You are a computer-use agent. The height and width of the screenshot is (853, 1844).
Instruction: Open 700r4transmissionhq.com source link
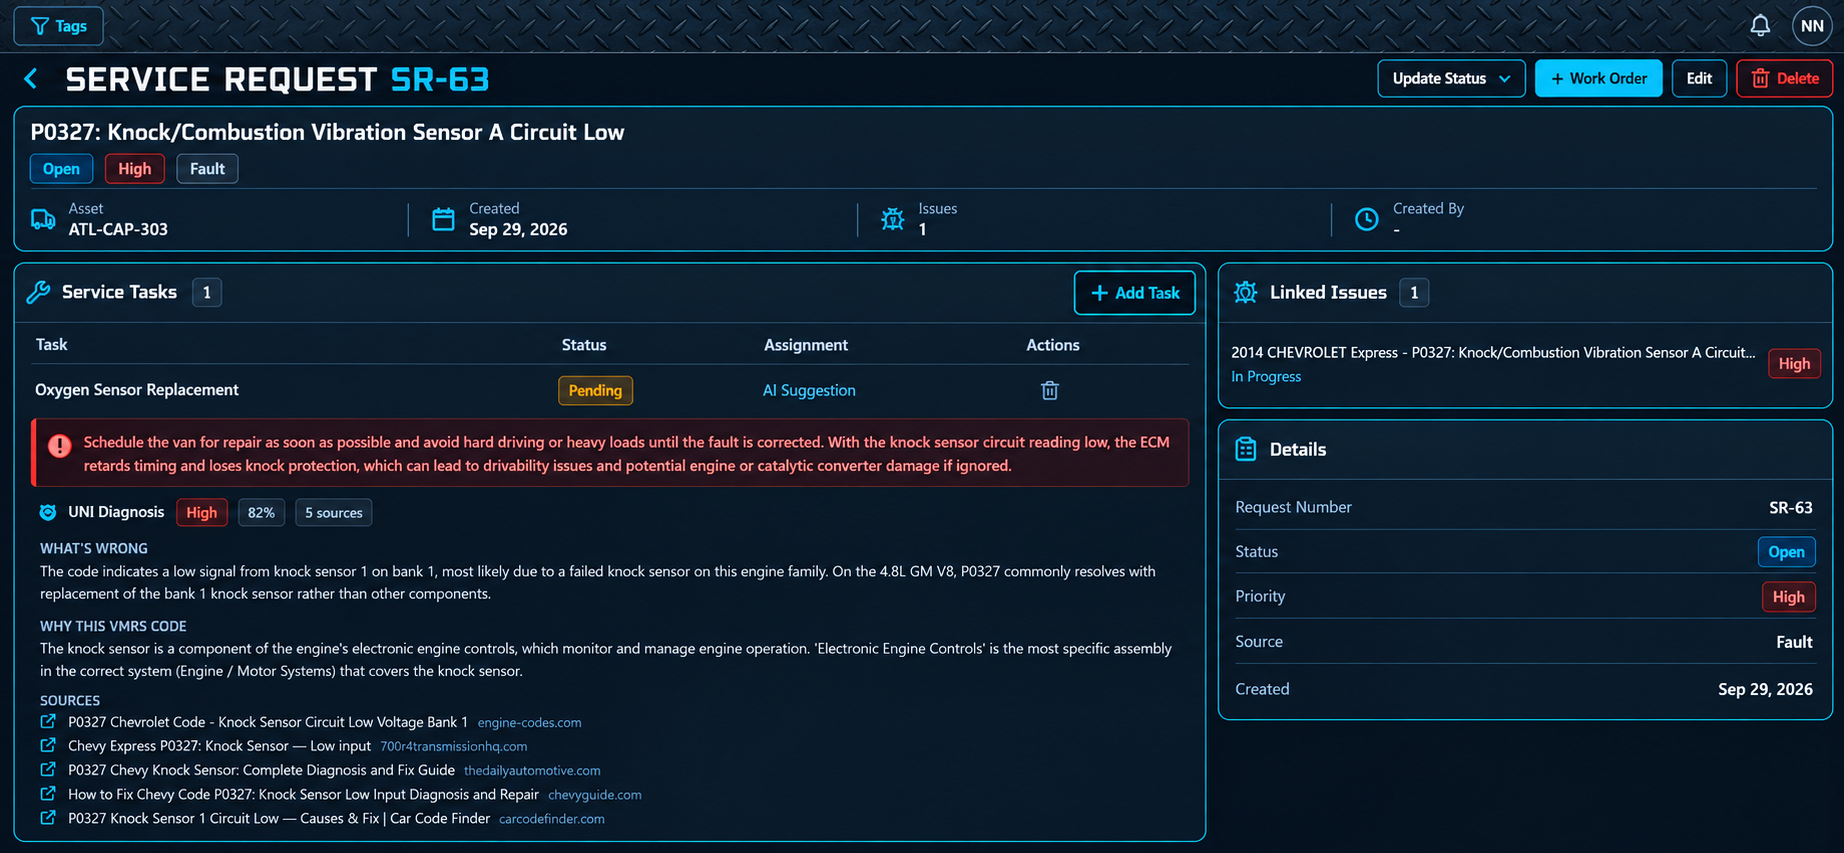[x=453, y=746]
